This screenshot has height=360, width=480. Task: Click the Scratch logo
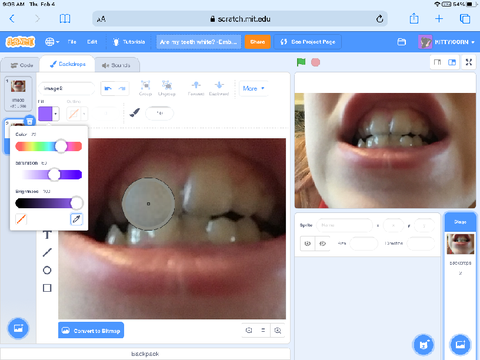point(20,42)
